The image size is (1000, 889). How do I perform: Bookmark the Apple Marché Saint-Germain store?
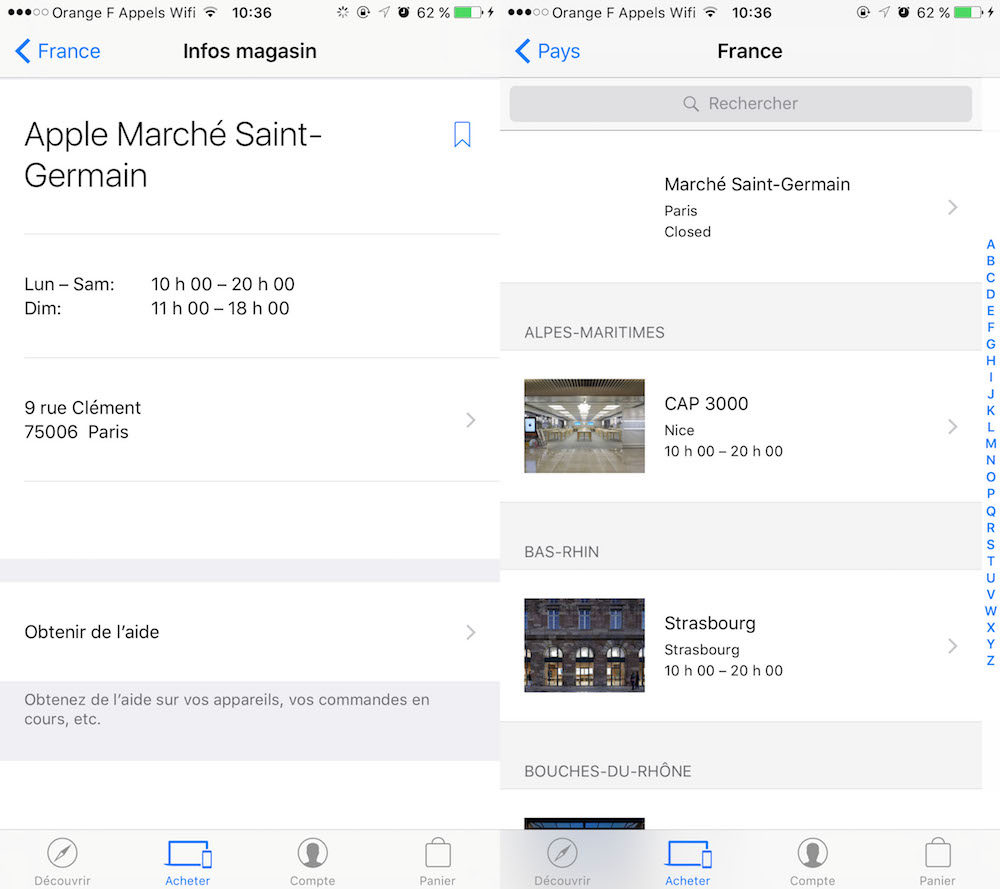[462, 135]
